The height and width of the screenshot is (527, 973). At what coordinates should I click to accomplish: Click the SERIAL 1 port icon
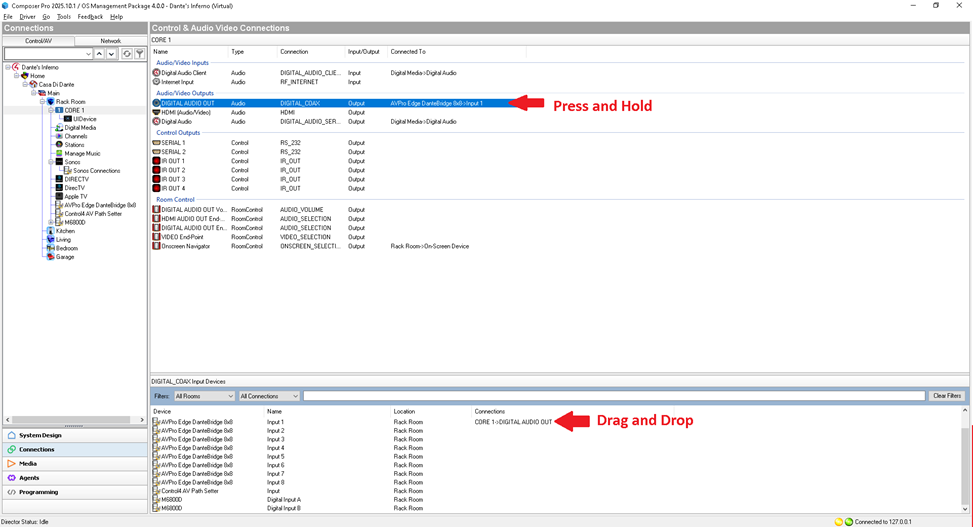(x=157, y=143)
